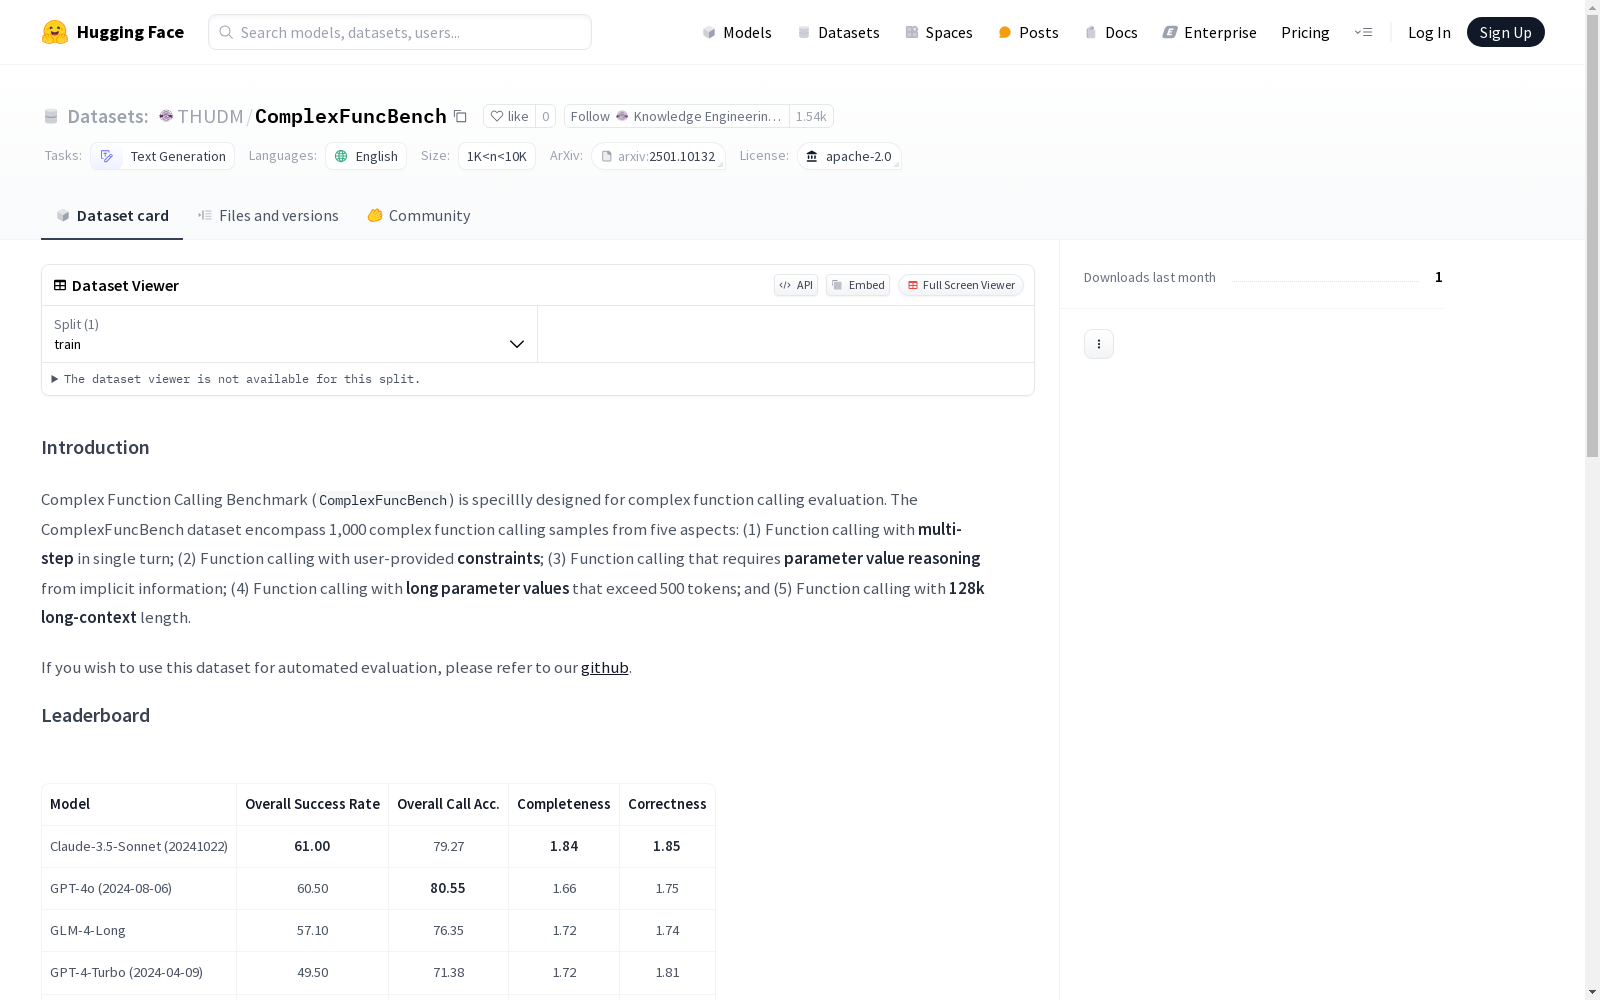The height and width of the screenshot is (1000, 1600).
Task: Click the Overall Success Rate column header
Action: pos(312,804)
